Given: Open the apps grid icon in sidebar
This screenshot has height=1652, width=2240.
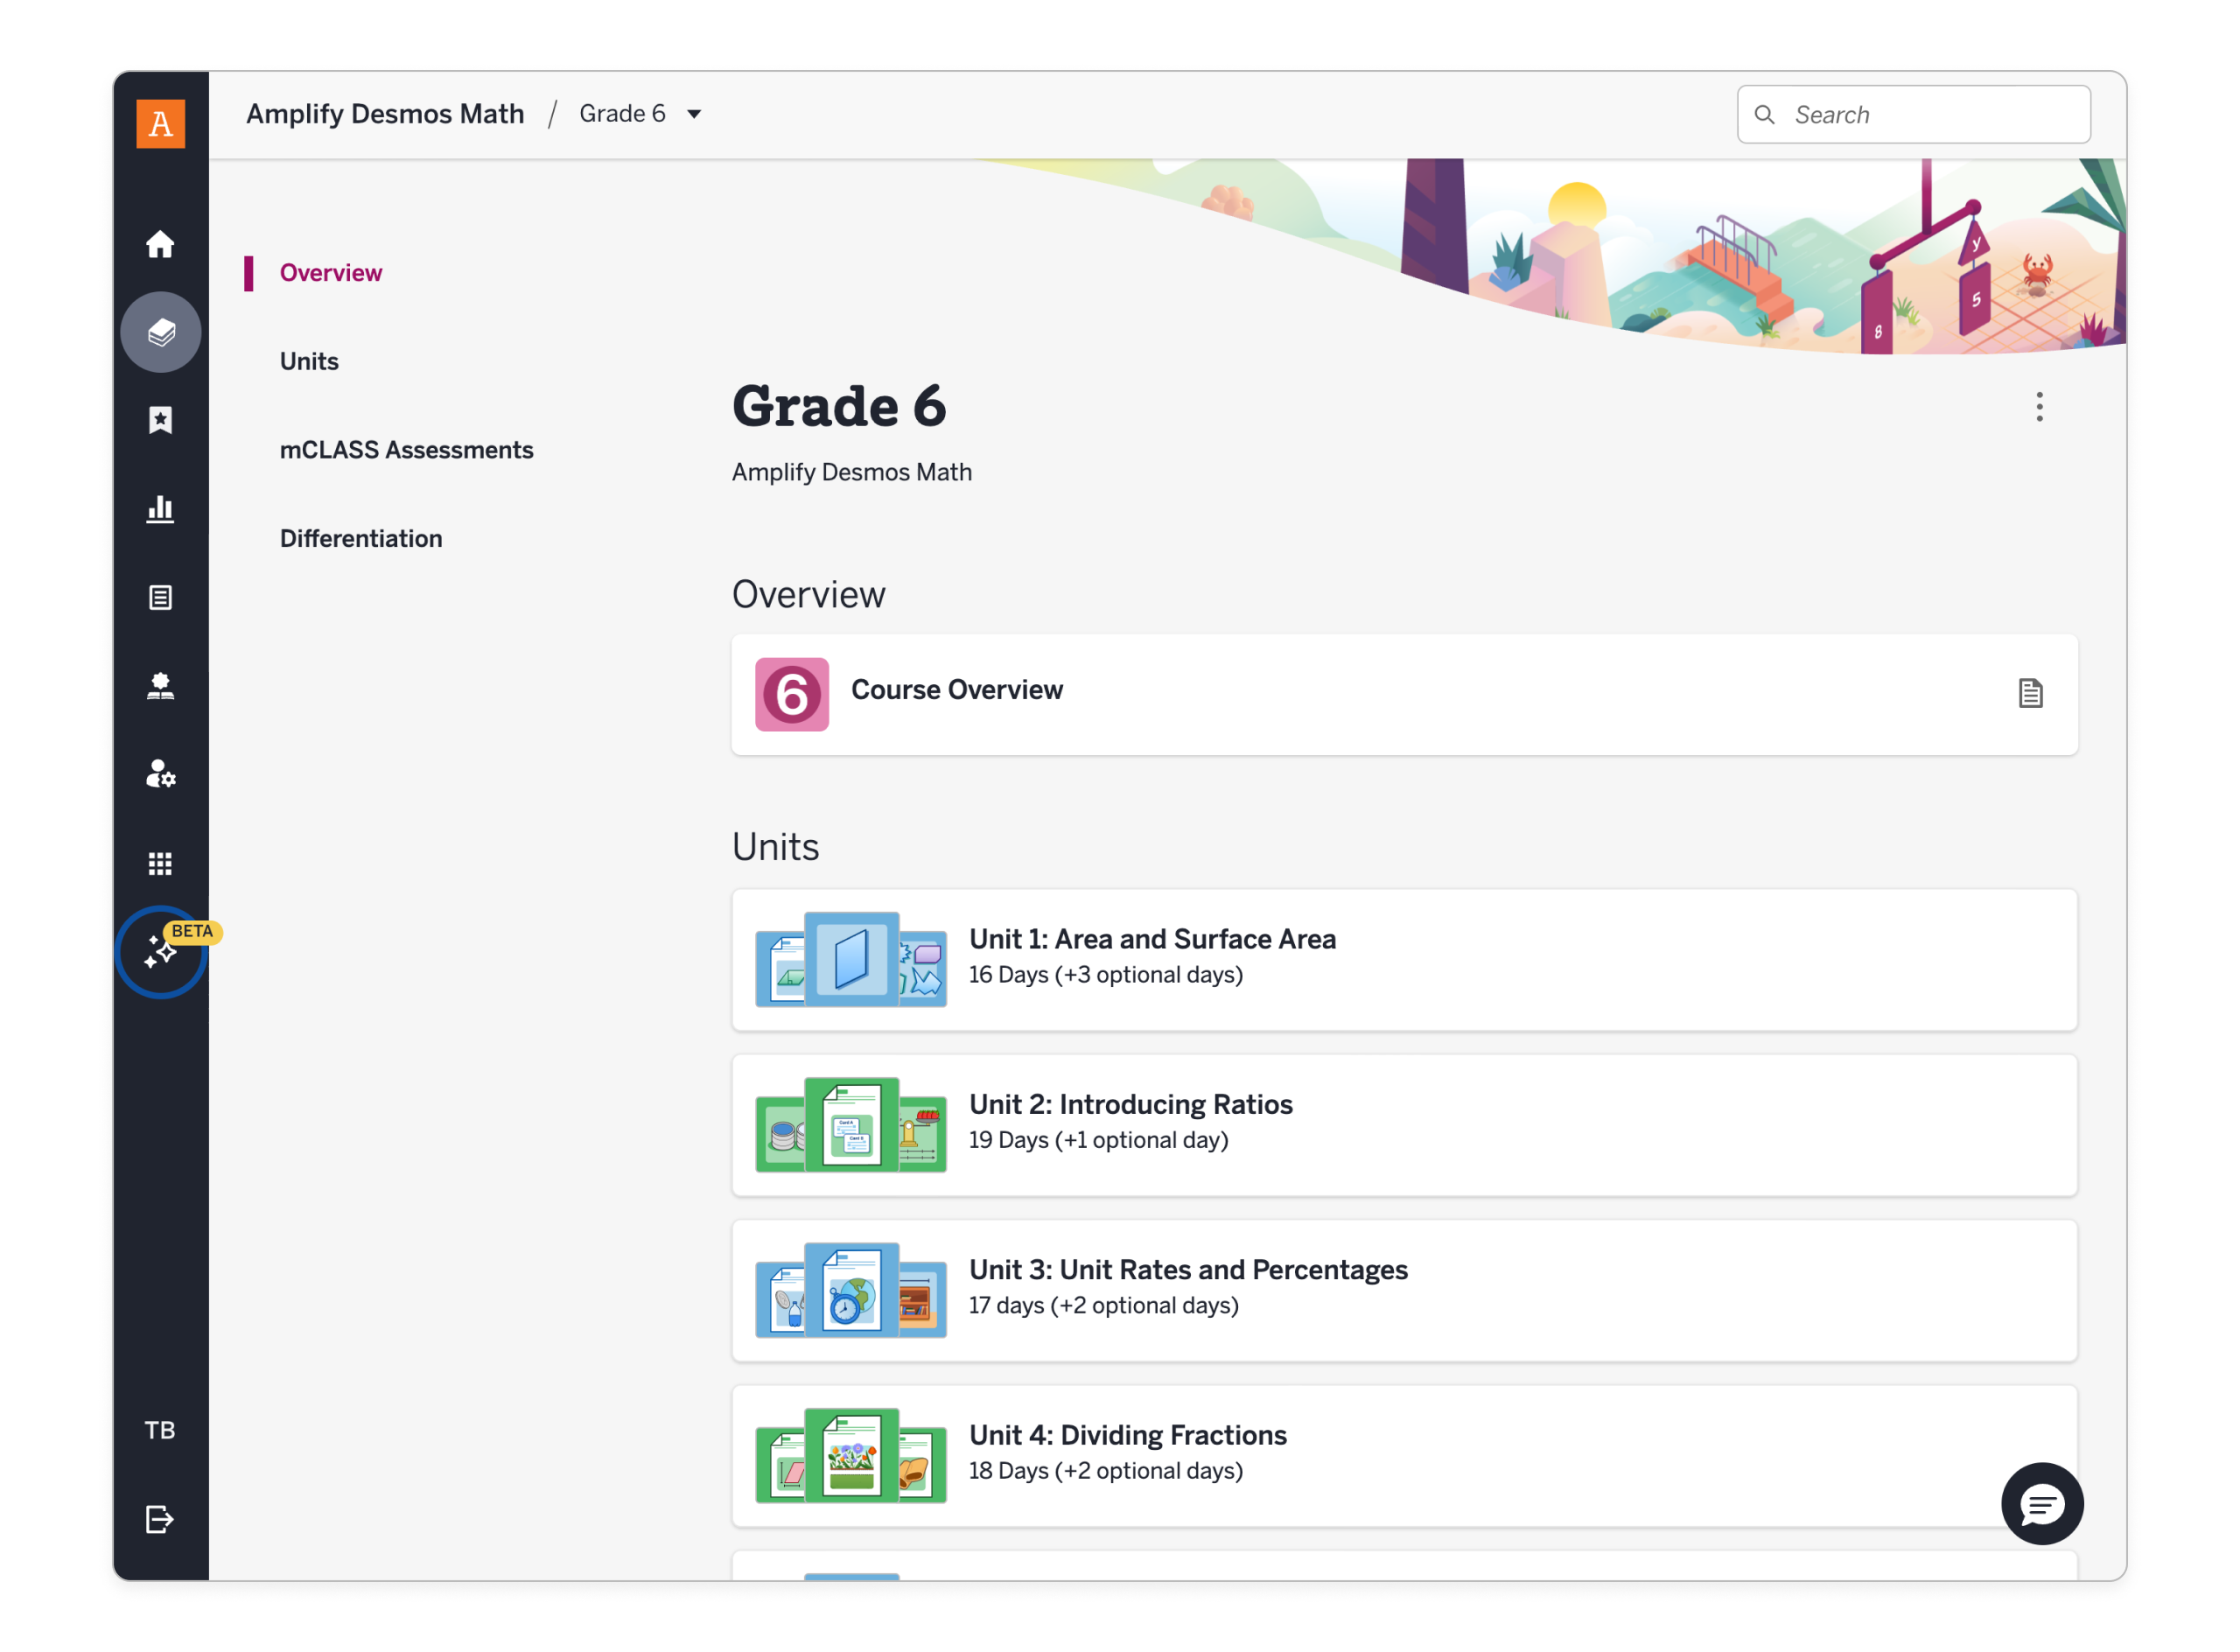Looking at the screenshot, I should coord(161,865).
